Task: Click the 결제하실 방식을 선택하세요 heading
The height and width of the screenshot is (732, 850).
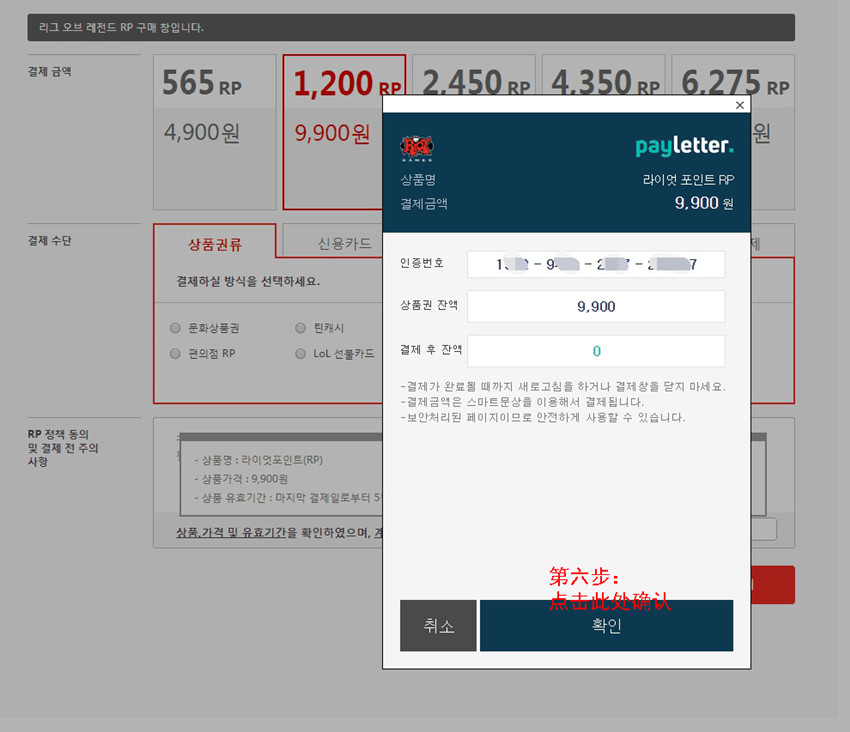Action: (248, 281)
